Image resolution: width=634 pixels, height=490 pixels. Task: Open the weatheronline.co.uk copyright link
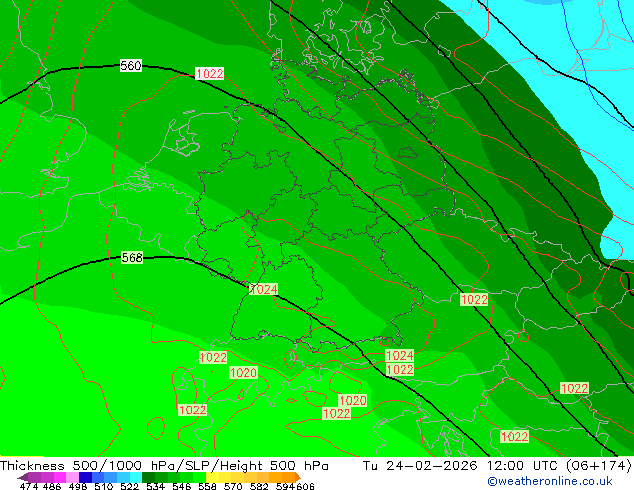[549, 481]
